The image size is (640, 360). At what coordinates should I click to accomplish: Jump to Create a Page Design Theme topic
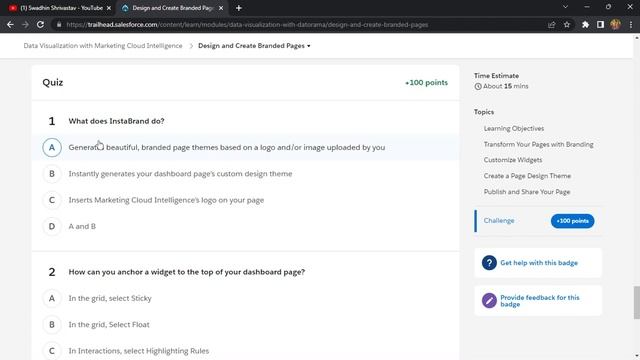(x=527, y=176)
